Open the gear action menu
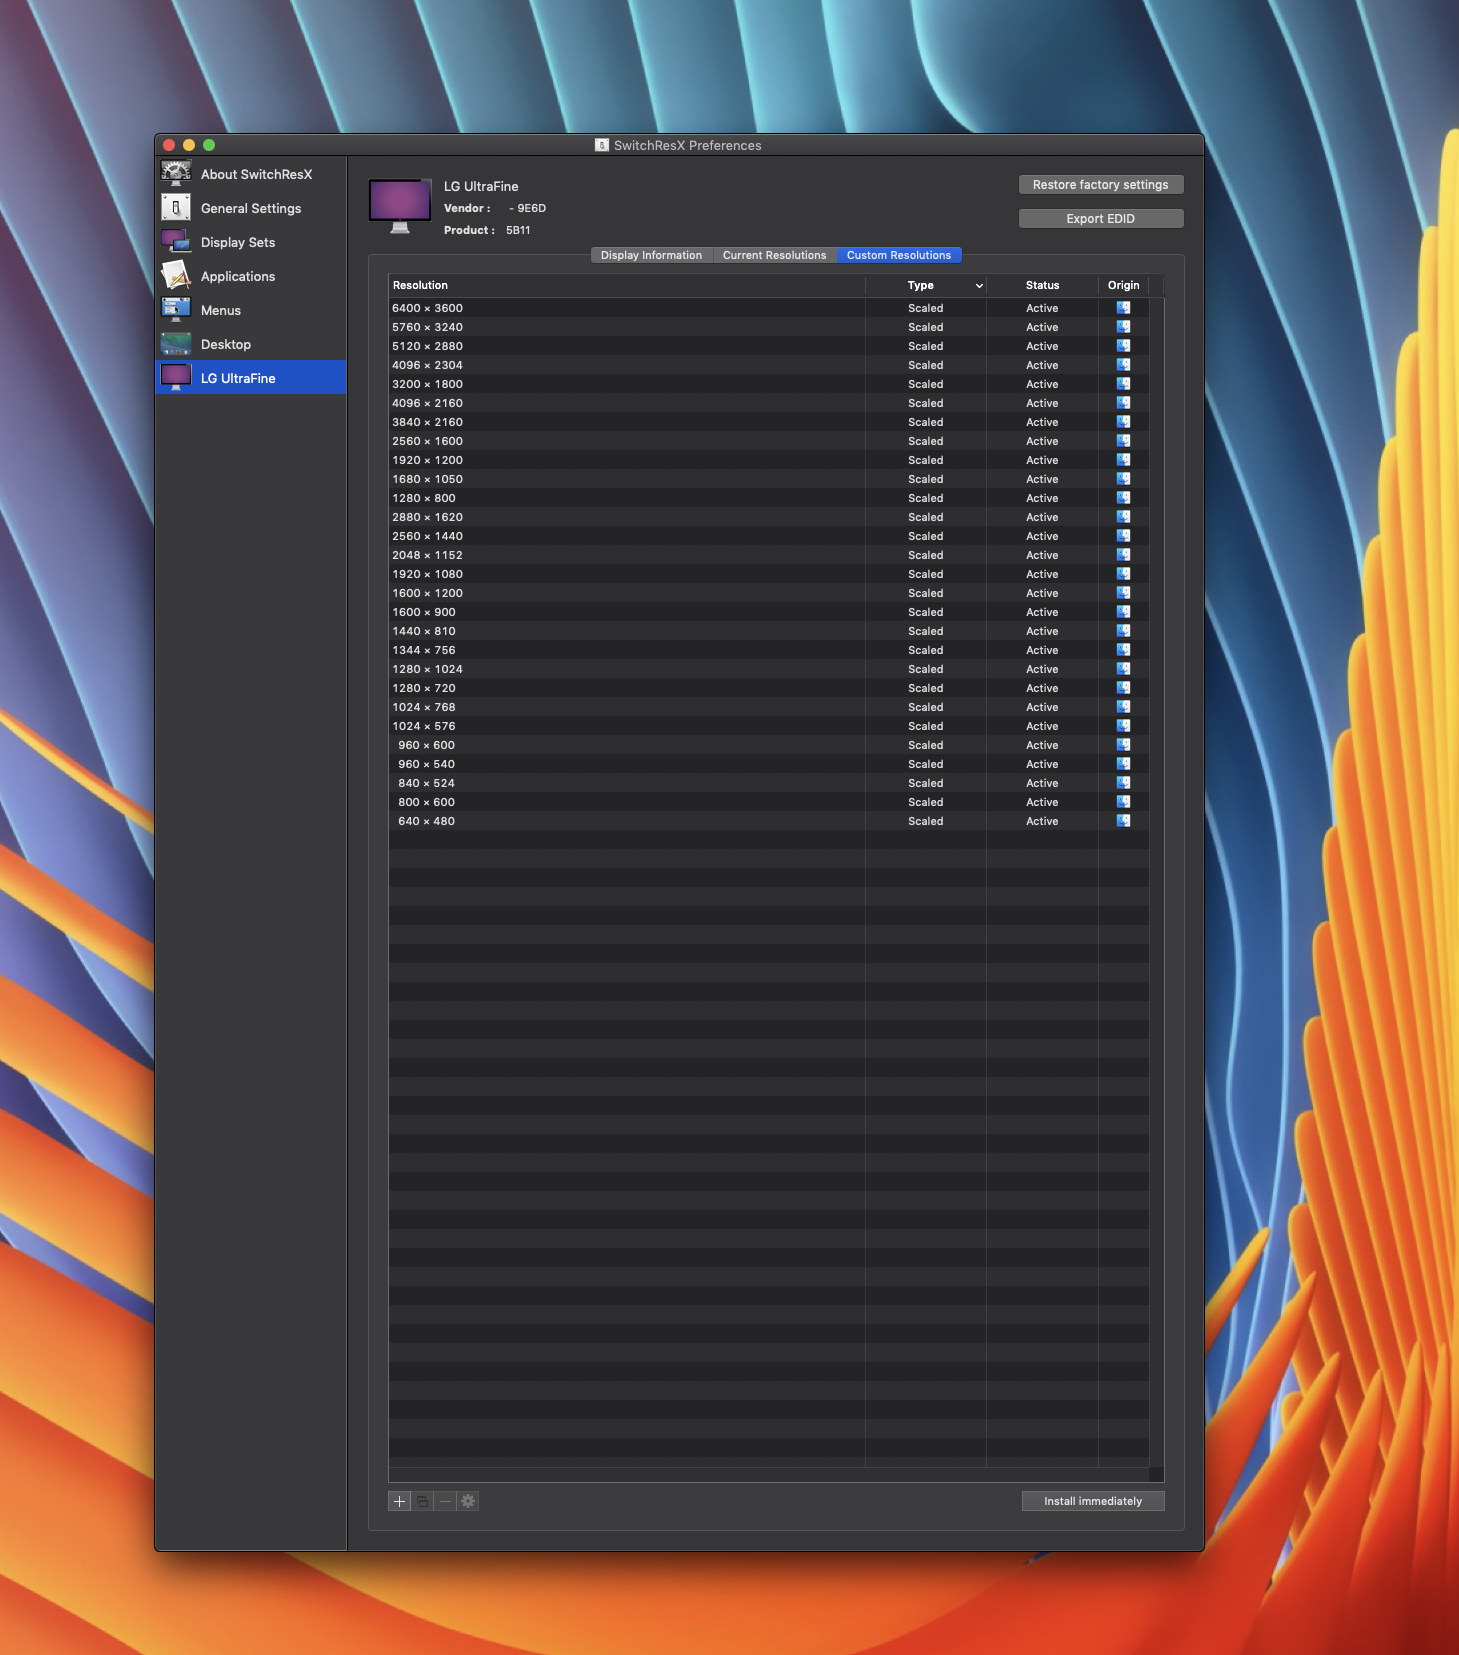This screenshot has height=1655, width=1459. click(468, 1501)
